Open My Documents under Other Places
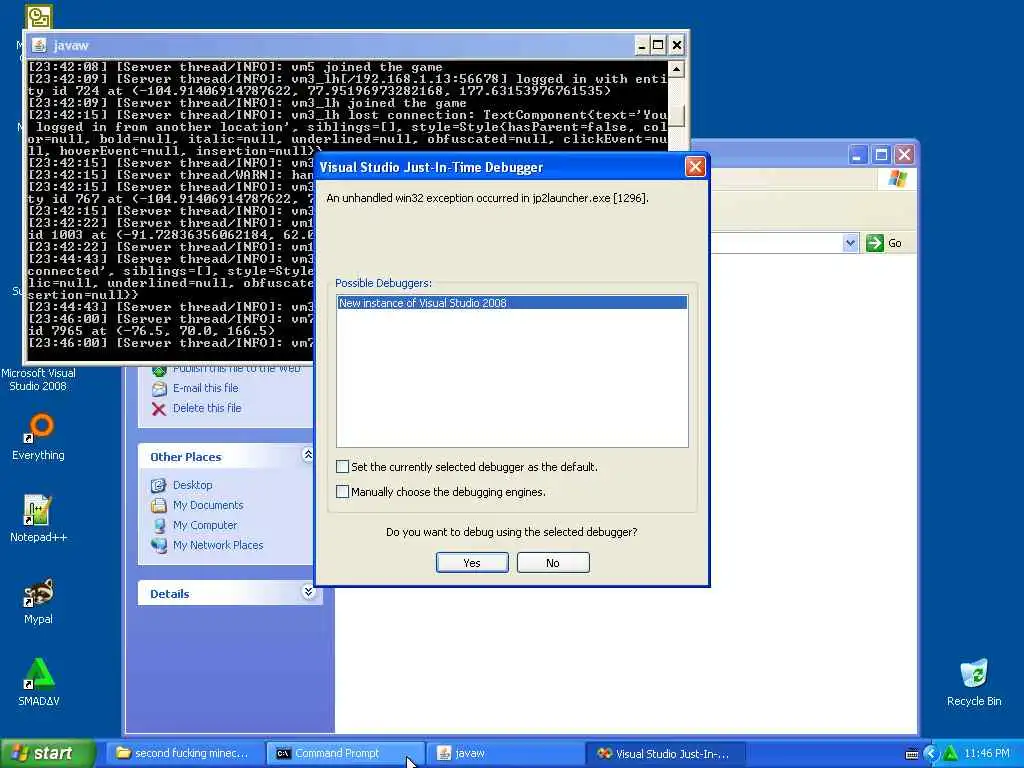Image resolution: width=1024 pixels, height=768 pixels. 208,505
